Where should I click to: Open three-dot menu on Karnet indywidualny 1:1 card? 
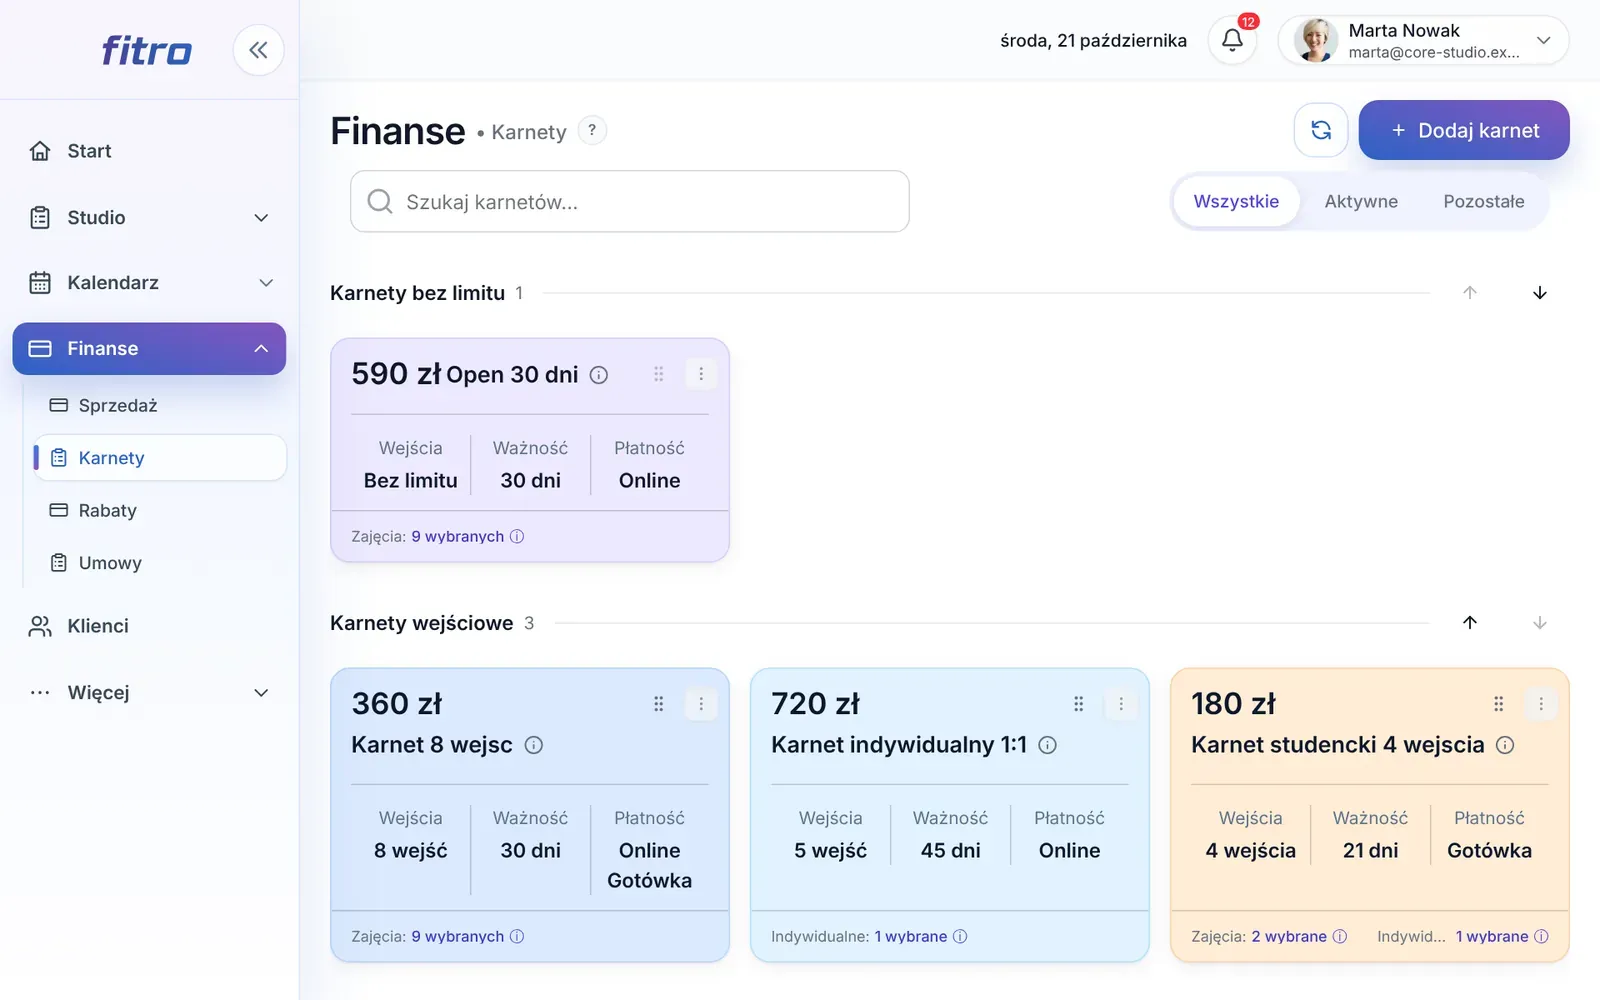coord(1121,704)
